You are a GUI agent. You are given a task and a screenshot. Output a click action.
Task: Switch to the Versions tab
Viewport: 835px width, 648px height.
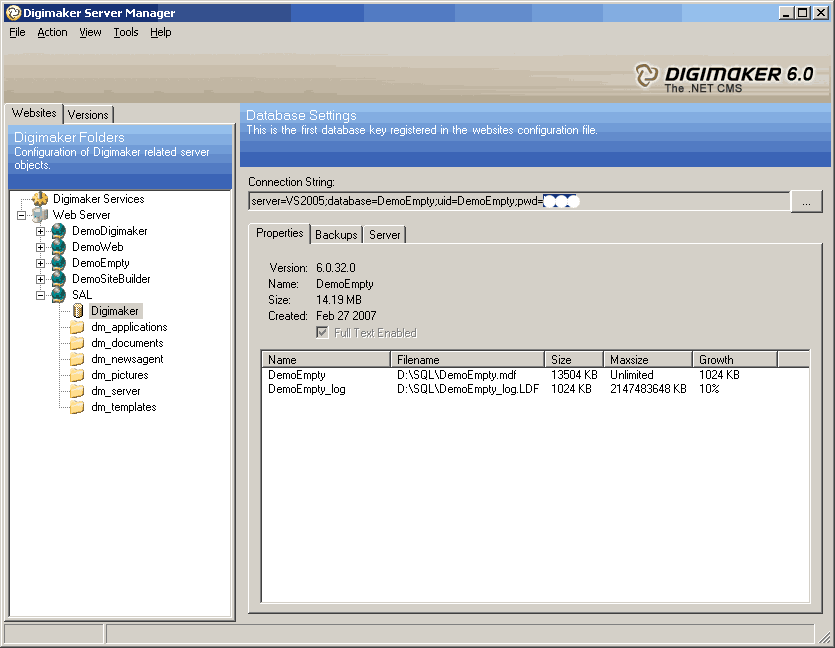coord(88,115)
